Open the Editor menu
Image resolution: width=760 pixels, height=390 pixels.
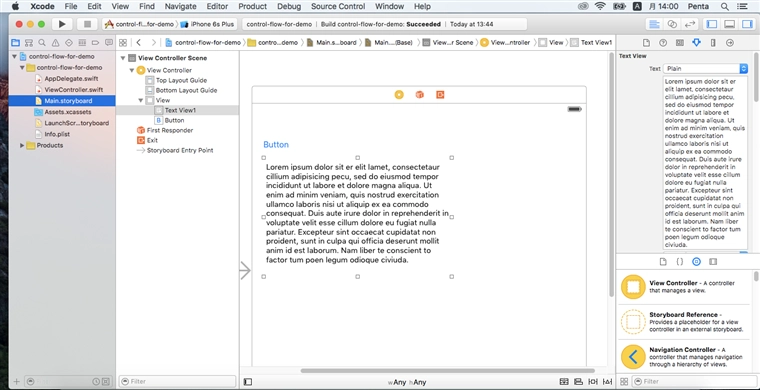point(217,6)
